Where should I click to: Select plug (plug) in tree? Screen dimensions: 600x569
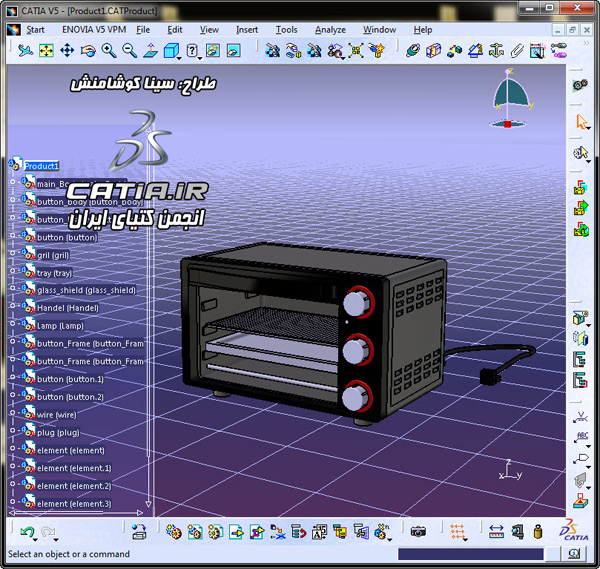pos(58,433)
